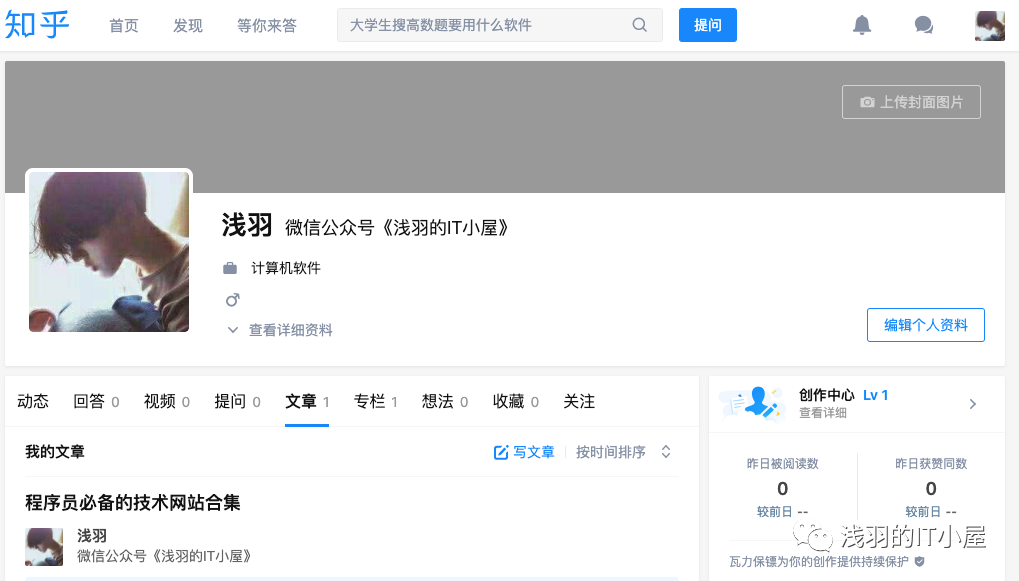Select the 文章 articles tab

(x=307, y=402)
